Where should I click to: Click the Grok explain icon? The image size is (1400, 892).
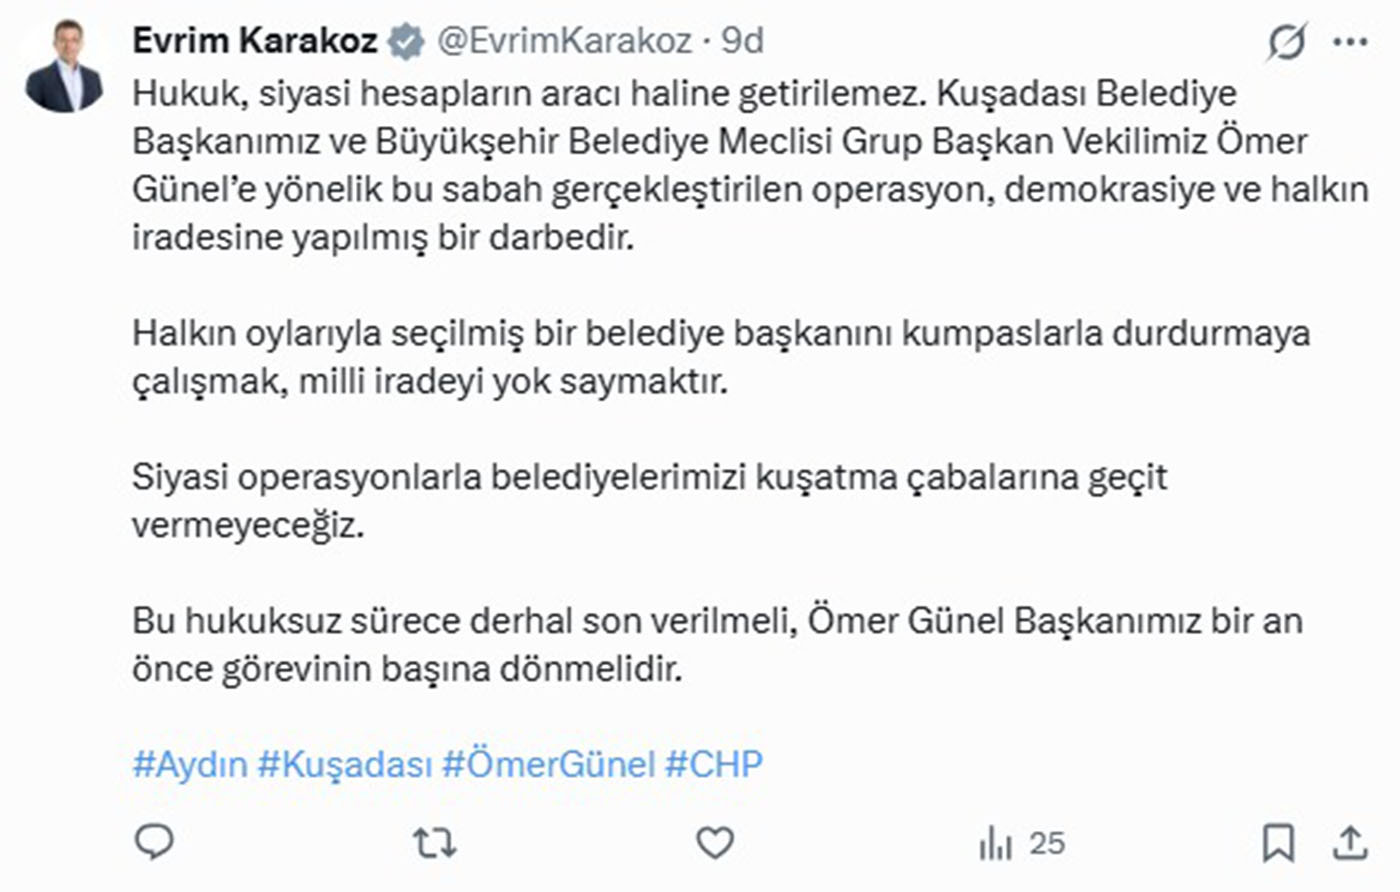(x=1286, y=42)
